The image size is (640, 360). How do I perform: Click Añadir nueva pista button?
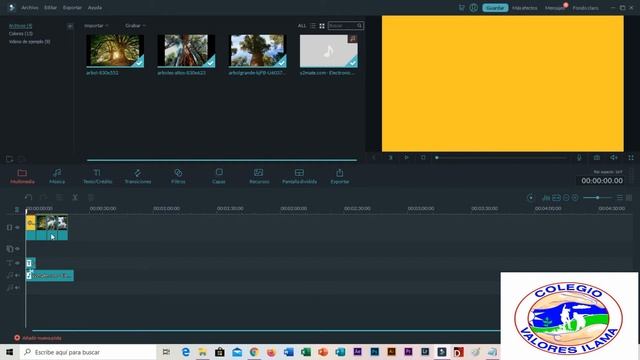click(x=38, y=338)
